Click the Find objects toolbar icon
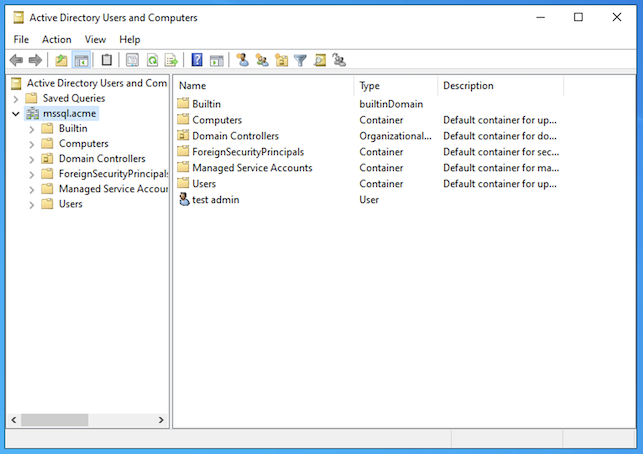 [320, 60]
